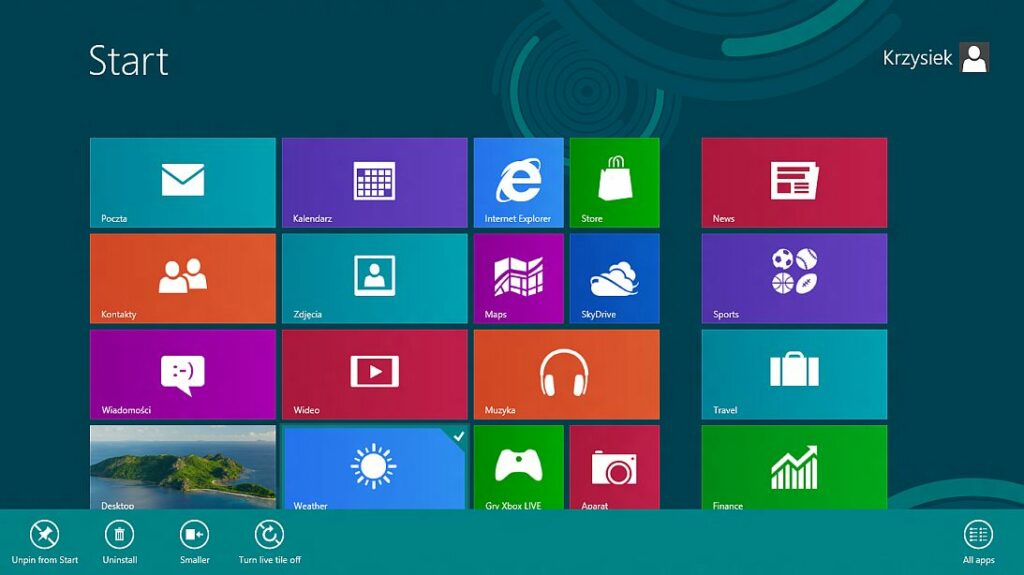Launch the Wideo video tile
Screen dimensions: 1024x575
coord(374,374)
